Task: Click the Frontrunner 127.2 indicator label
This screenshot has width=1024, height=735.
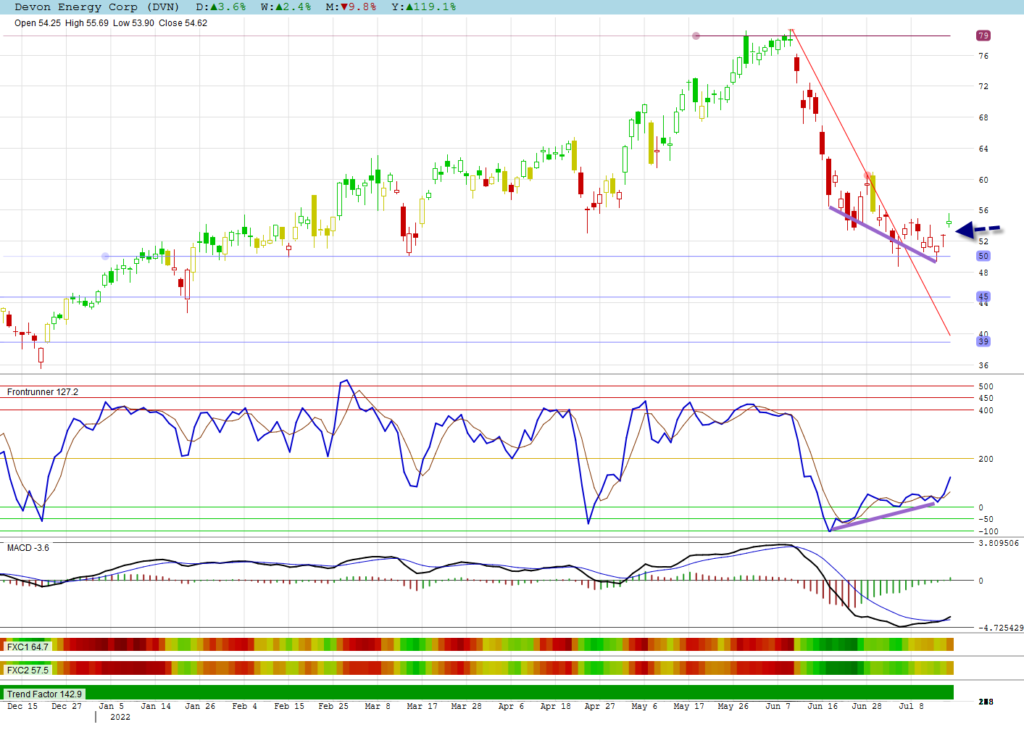Action: pos(42,392)
